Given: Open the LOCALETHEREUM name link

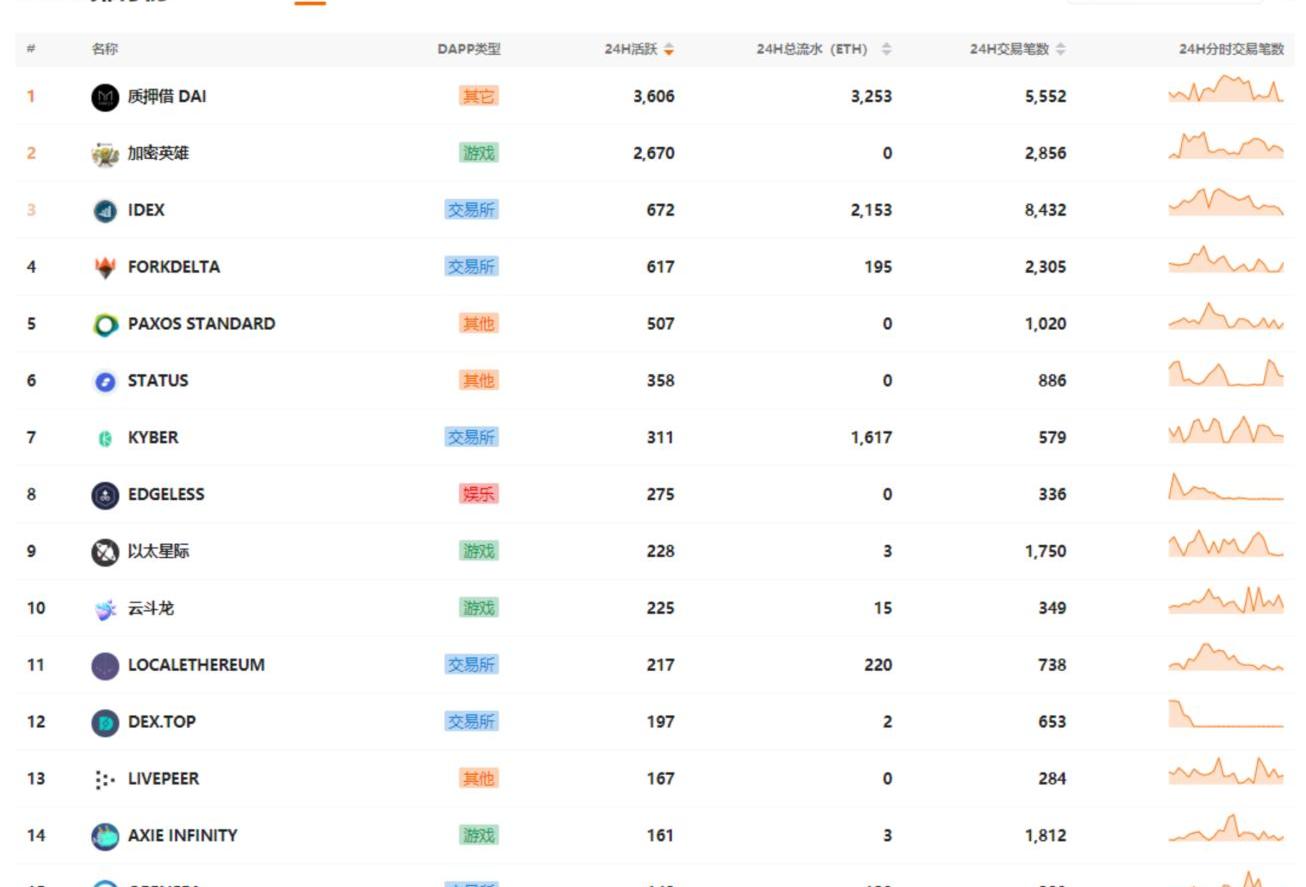Looking at the screenshot, I should tap(196, 665).
